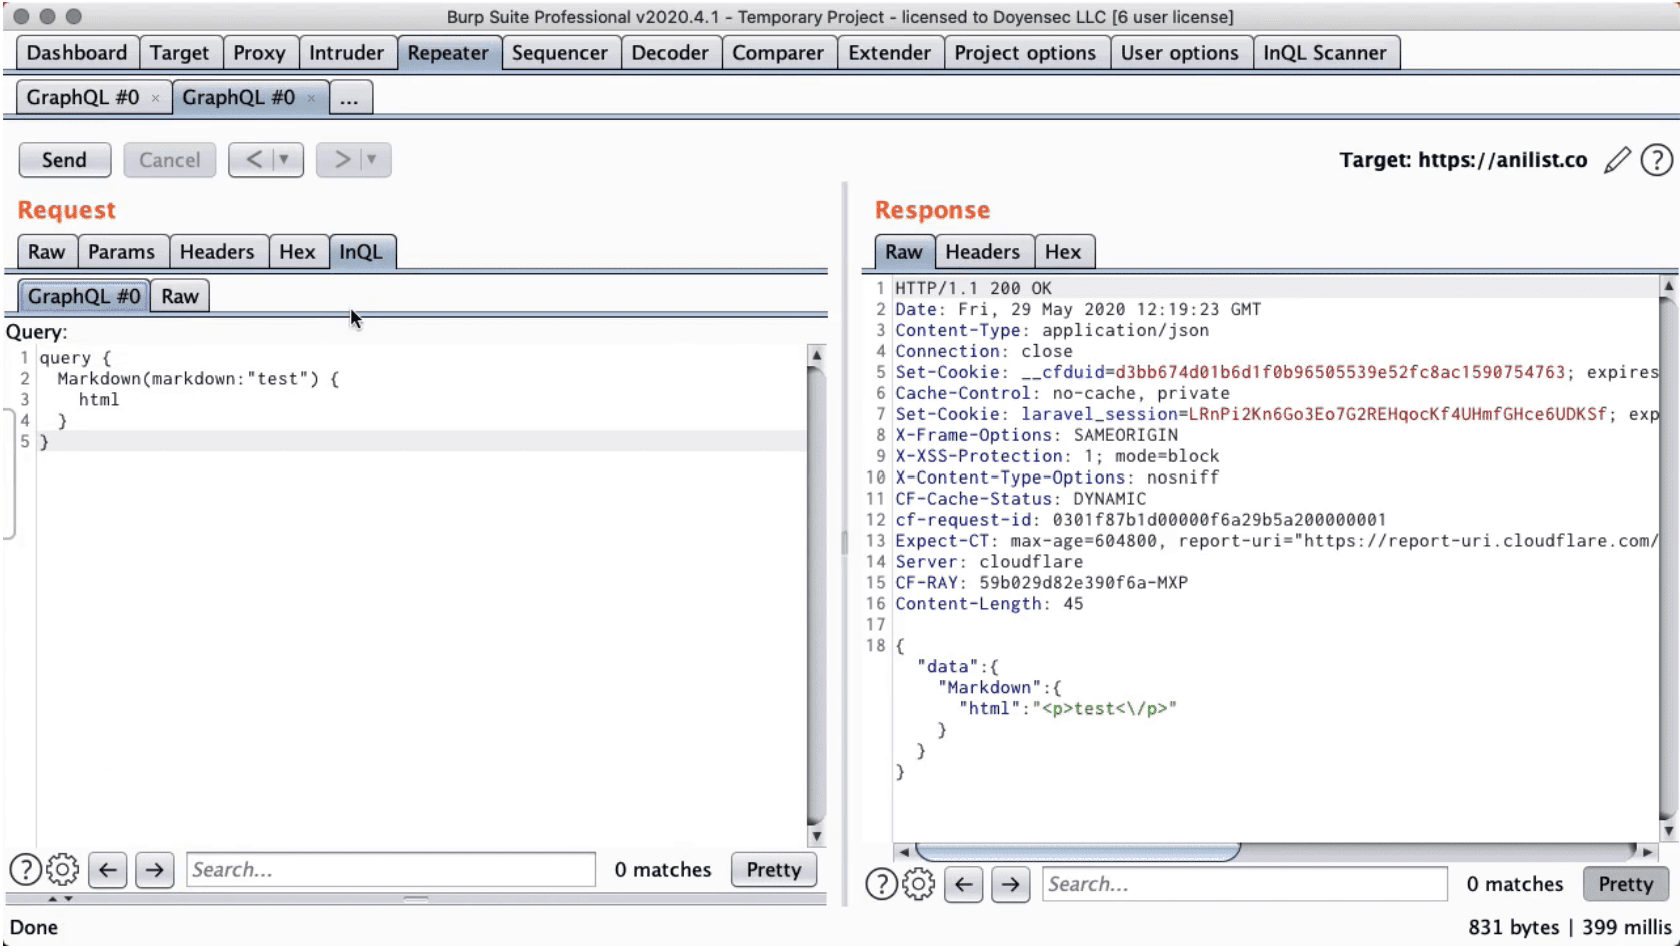Viewport: 1680px width, 952px height.
Task: Open User options tab
Action: [1180, 53]
